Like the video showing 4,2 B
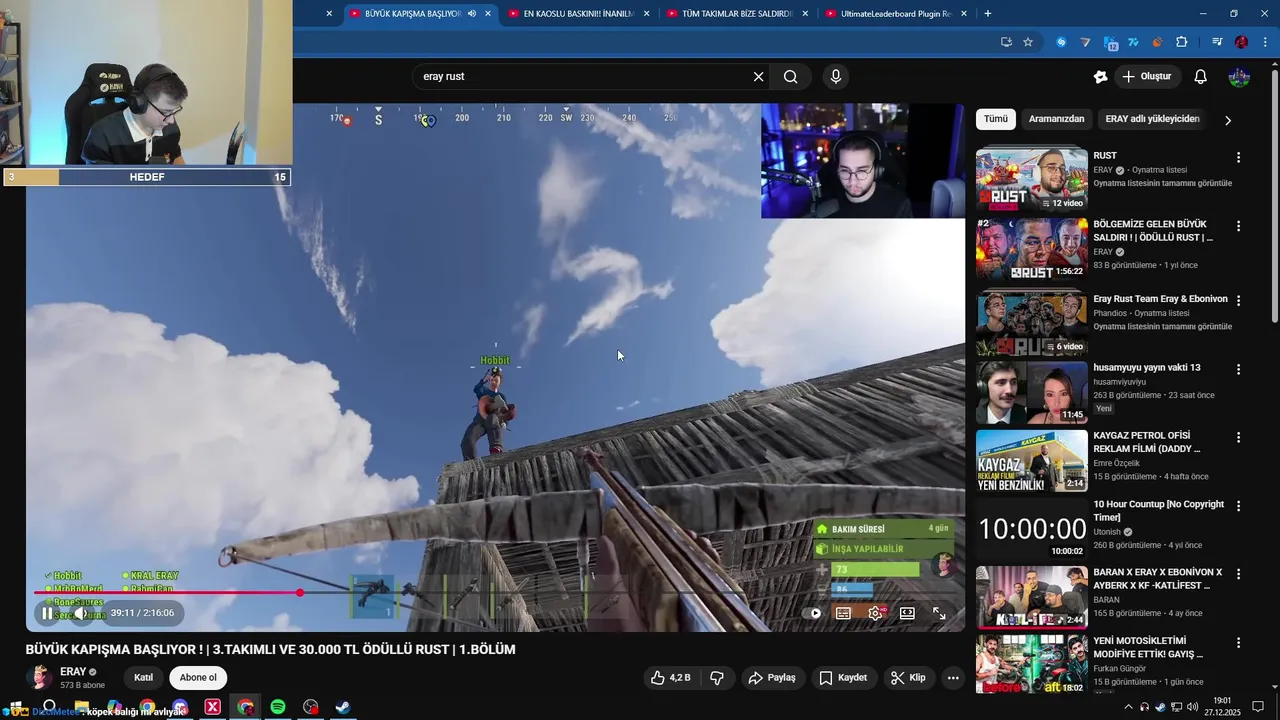This screenshot has height=720, width=1280. pyautogui.click(x=671, y=677)
